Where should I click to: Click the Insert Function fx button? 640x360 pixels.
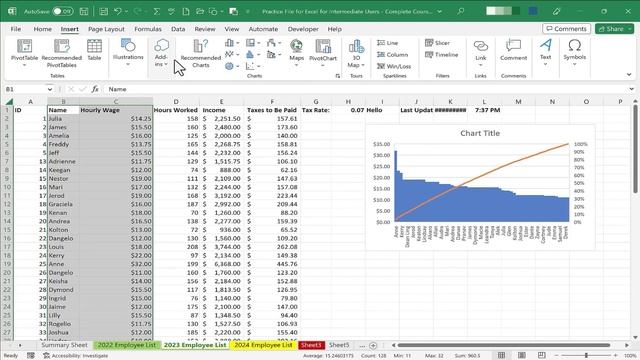pyautogui.click(x=95, y=89)
